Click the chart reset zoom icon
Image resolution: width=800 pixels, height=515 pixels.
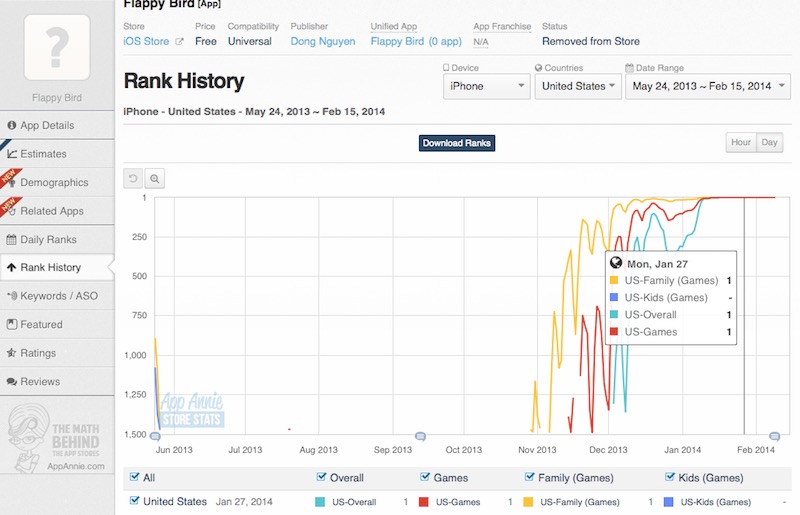tap(133, 179)
